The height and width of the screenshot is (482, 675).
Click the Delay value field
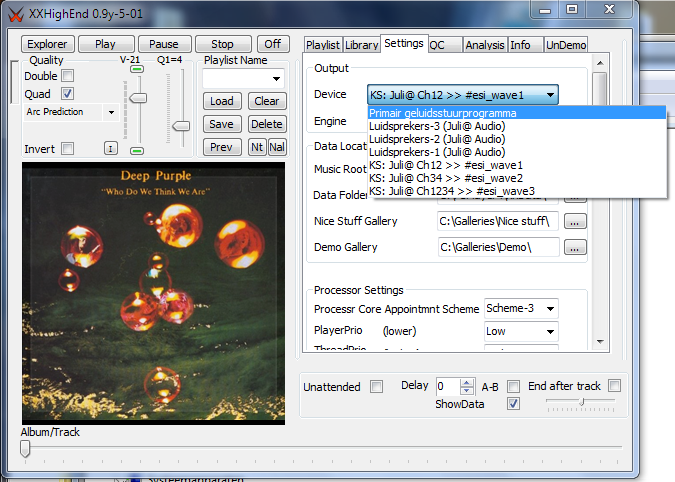coord(448,386)
